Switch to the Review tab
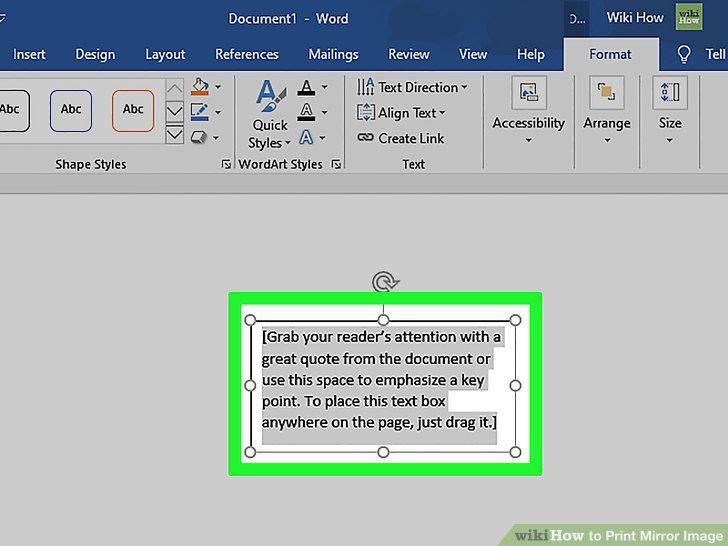 (x=409, y=54)
